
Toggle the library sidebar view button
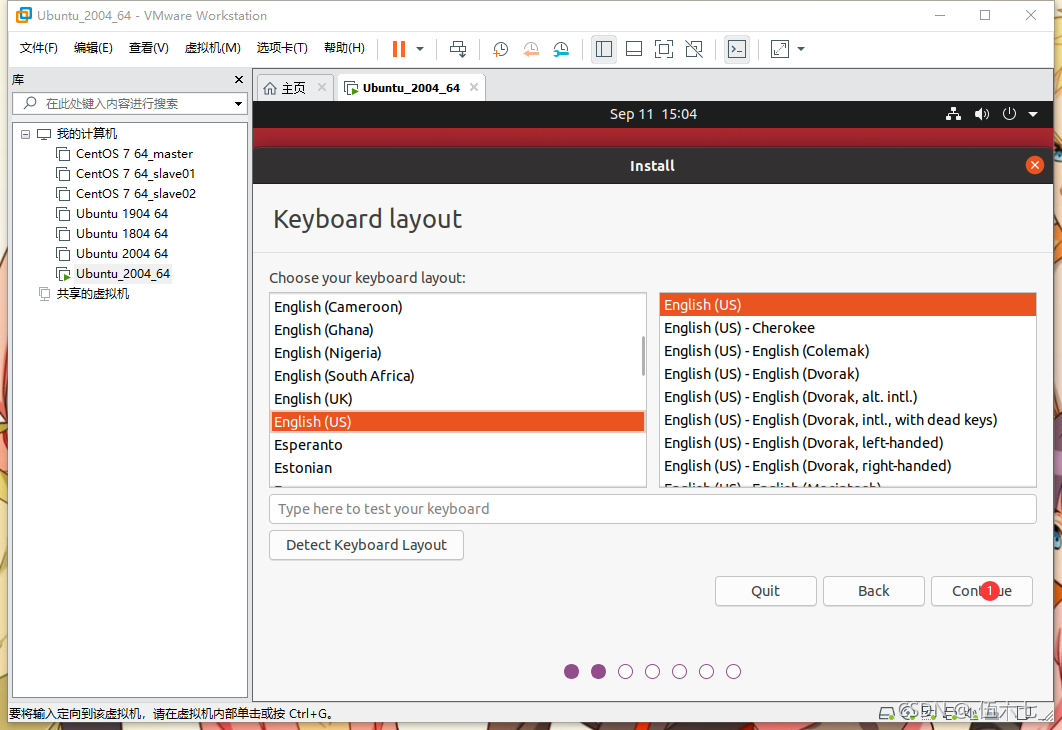(603, 49)
